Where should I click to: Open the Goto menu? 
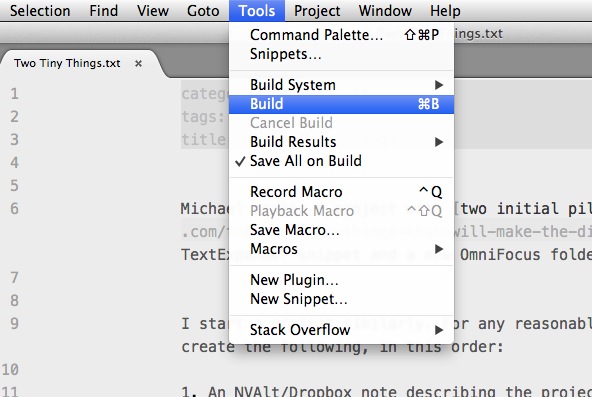point(203,11)
